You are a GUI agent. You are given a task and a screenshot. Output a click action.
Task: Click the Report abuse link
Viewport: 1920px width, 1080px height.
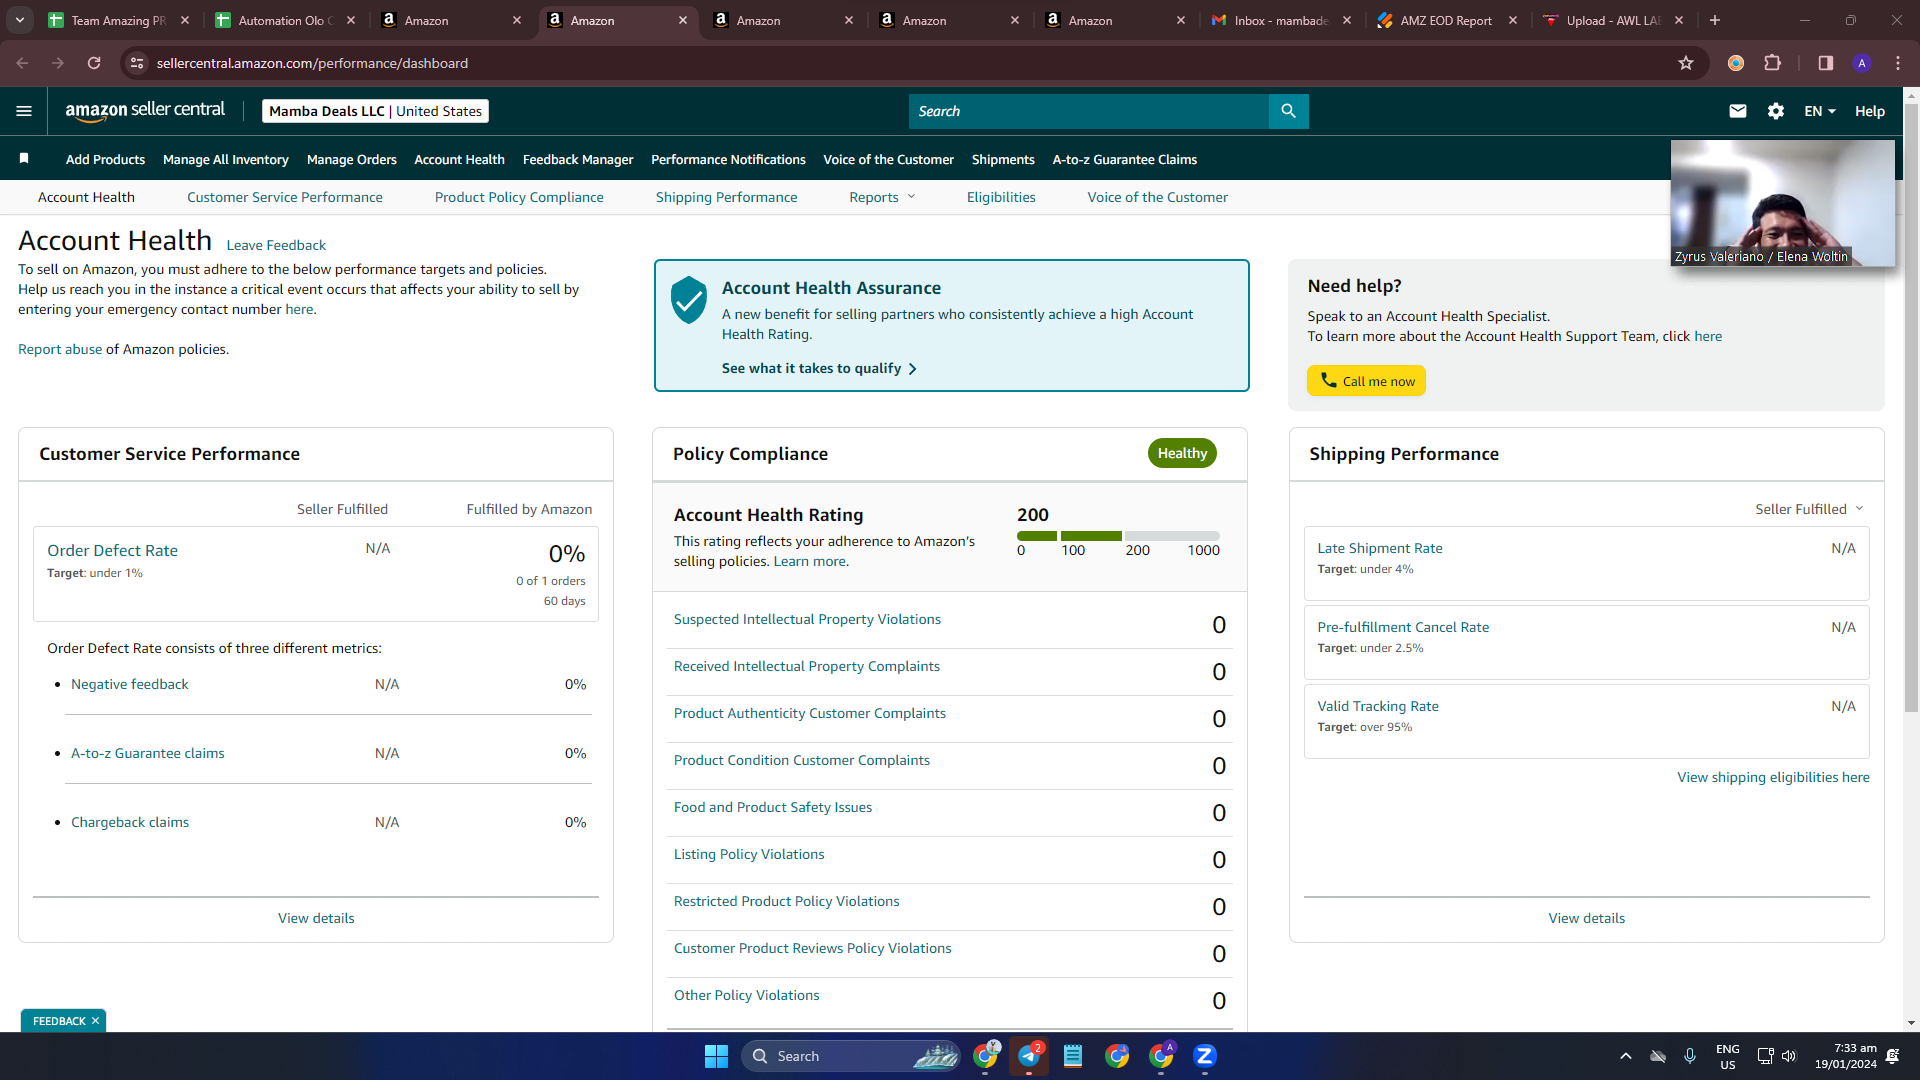click(60, 349)
